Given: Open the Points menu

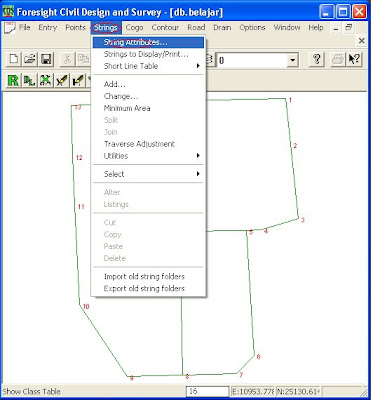Looking at the screenshot, I should 75,27.
